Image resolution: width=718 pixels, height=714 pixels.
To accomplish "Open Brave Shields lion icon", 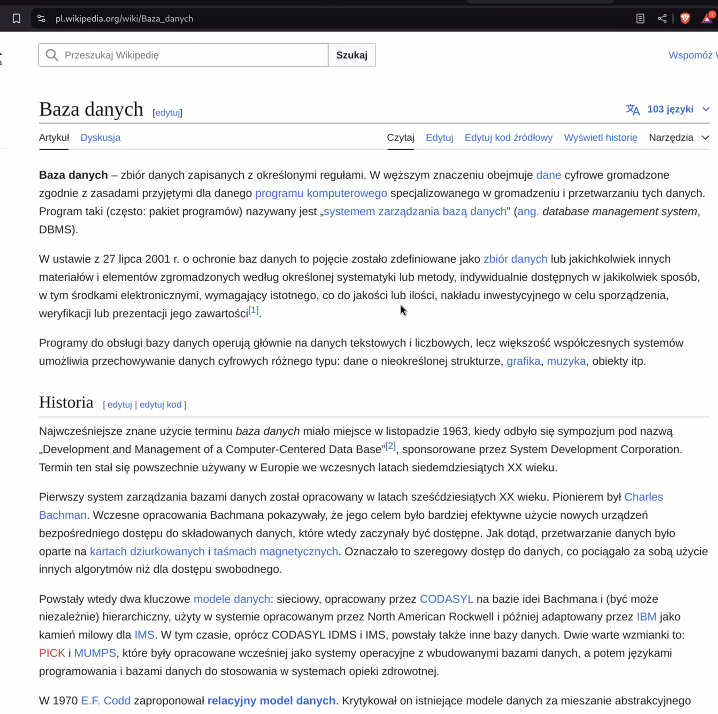I will (x=685, y=19).
